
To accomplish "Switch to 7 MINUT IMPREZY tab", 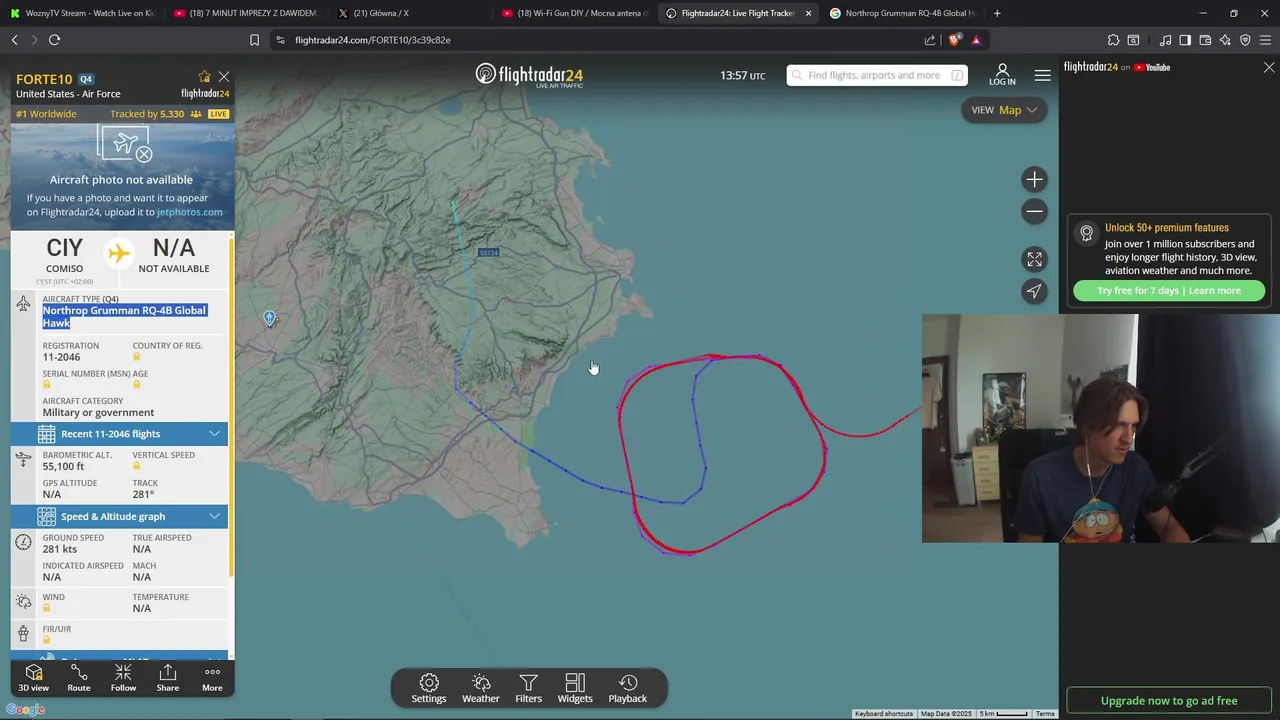I will [x=245, y=13].
